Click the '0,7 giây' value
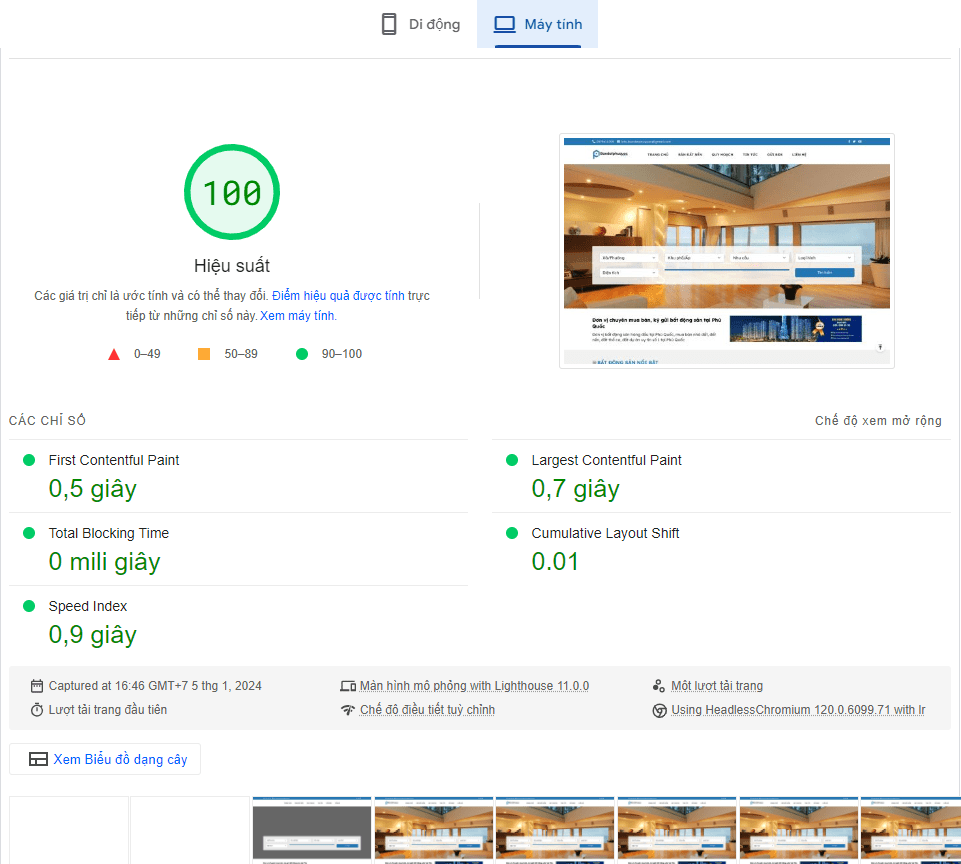 (x=575, y=489)
